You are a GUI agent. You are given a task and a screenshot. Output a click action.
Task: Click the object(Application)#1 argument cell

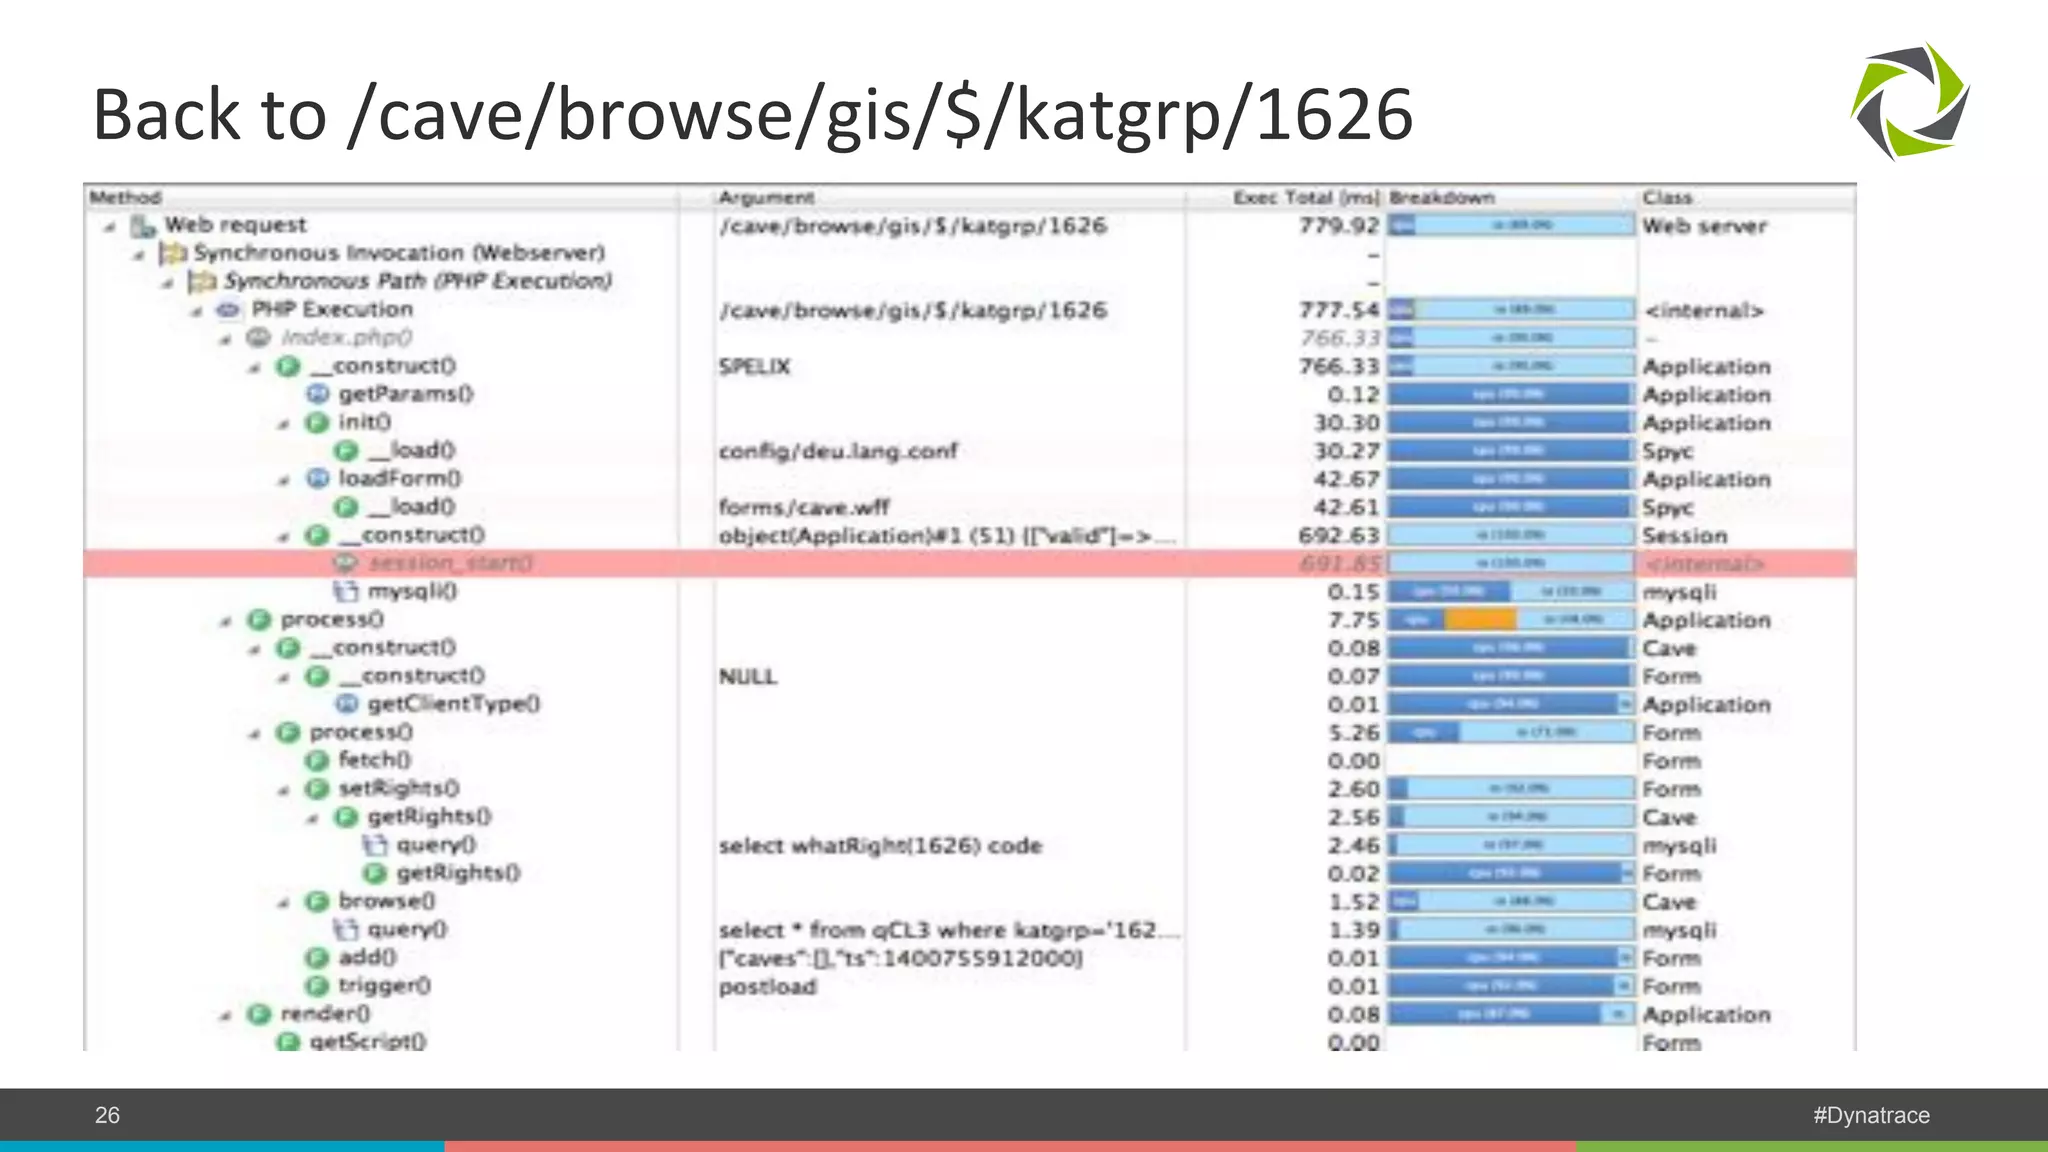click(x=947, y=536)
